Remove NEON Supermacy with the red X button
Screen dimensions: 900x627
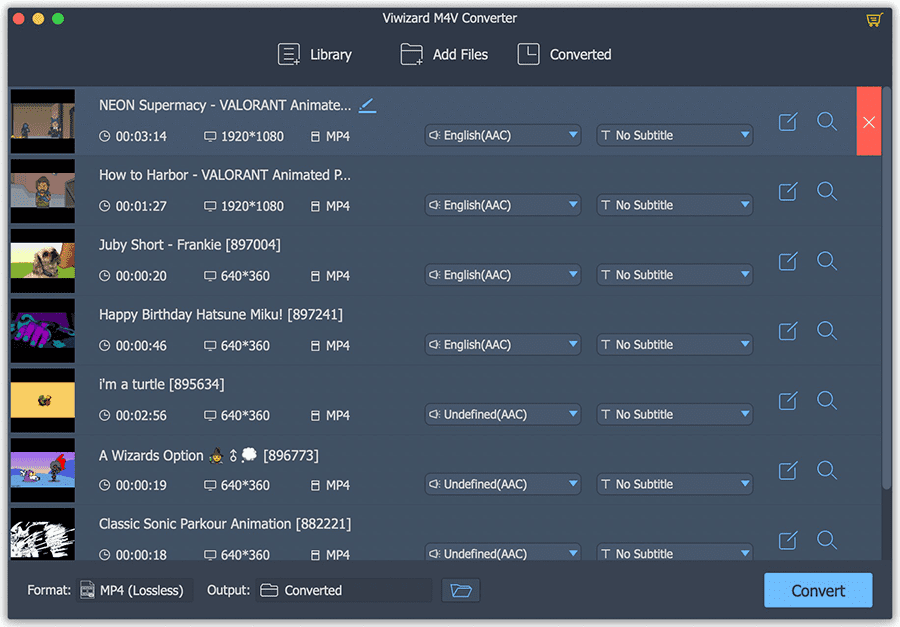pos(869,122)
